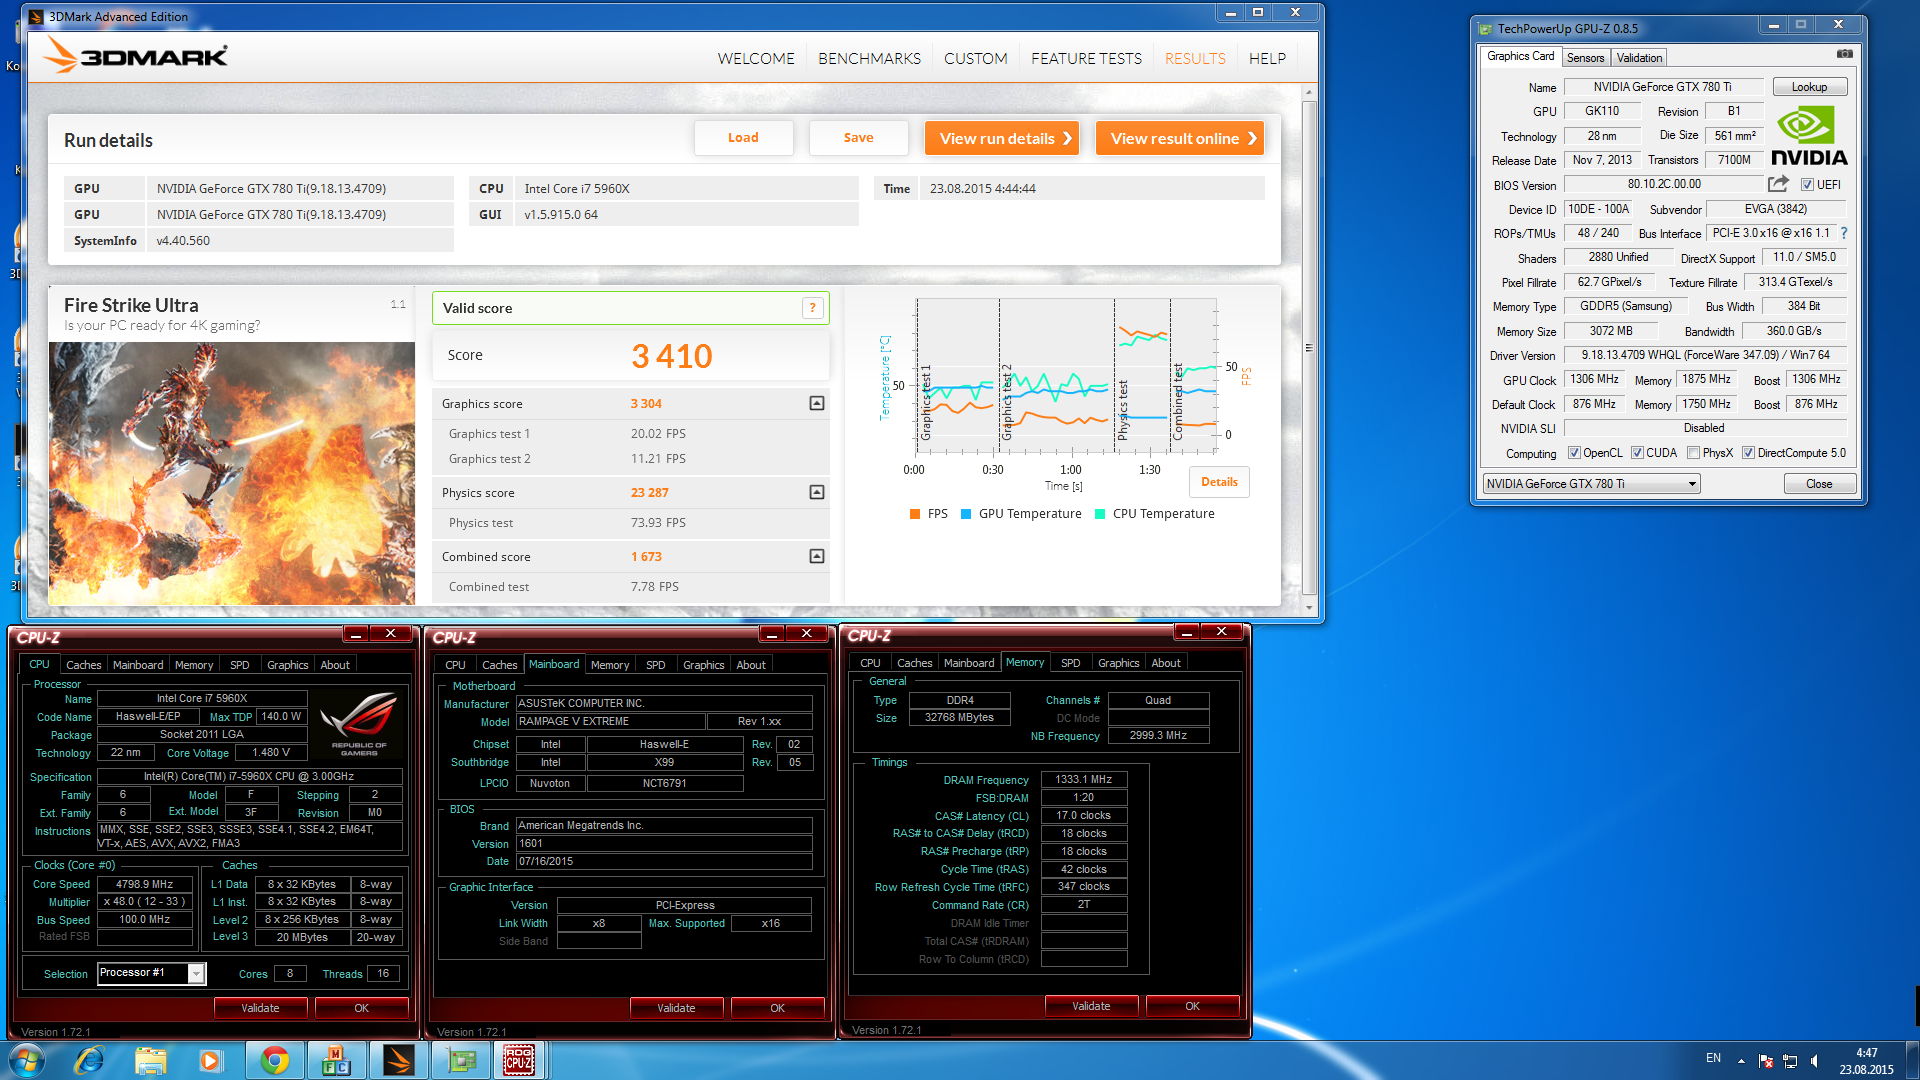The width and height of the screenshot is (1920, 1080).
Task: Click the blue GPU Temperature legend swatch
Action: point(966,514)
